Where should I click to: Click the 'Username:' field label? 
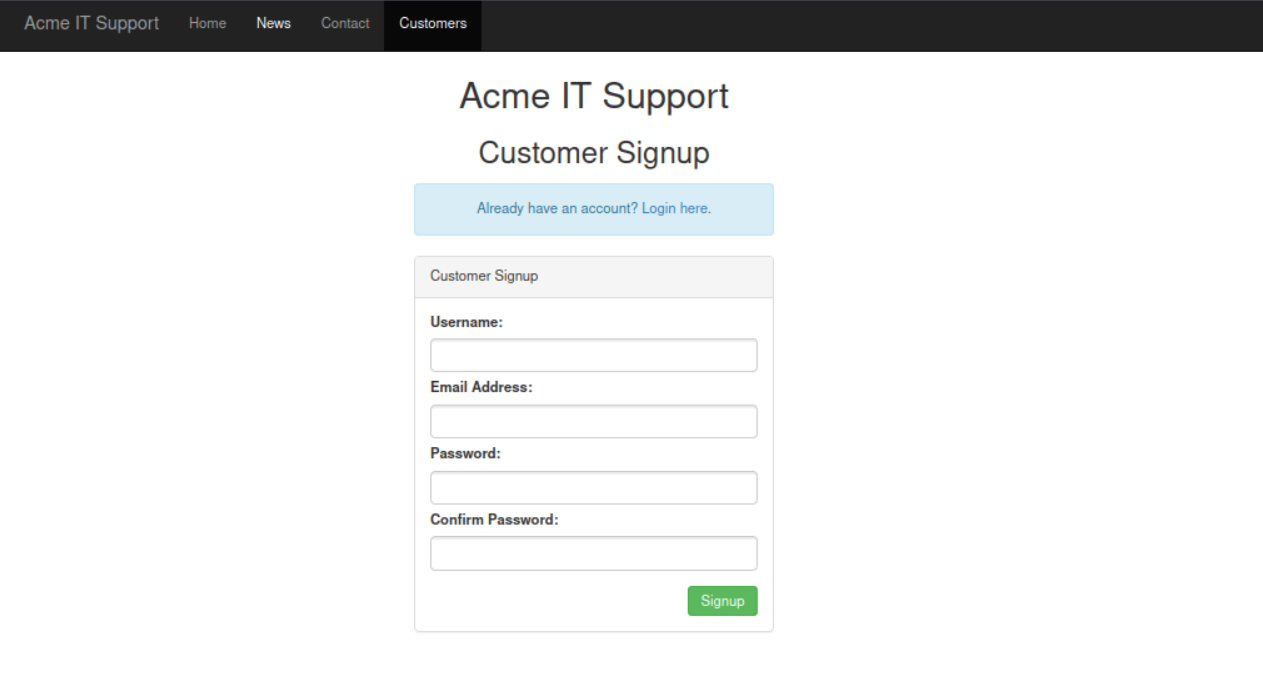[466, 322]
